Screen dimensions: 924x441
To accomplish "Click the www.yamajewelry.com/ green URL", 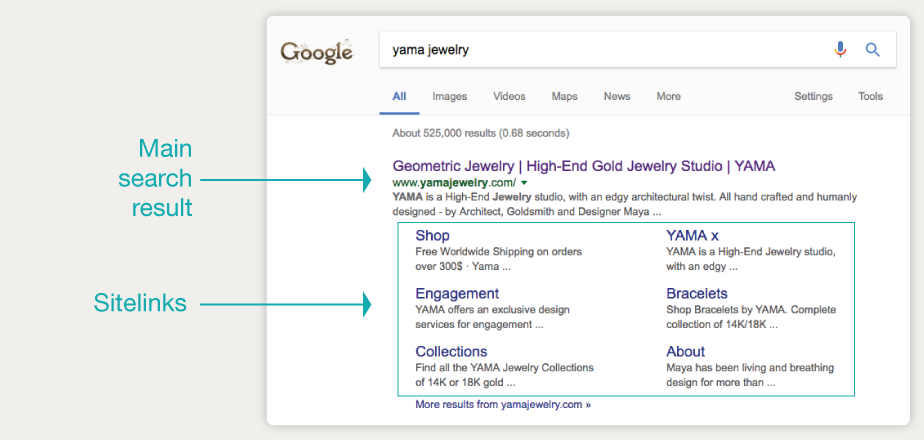I will click(454, 182).
